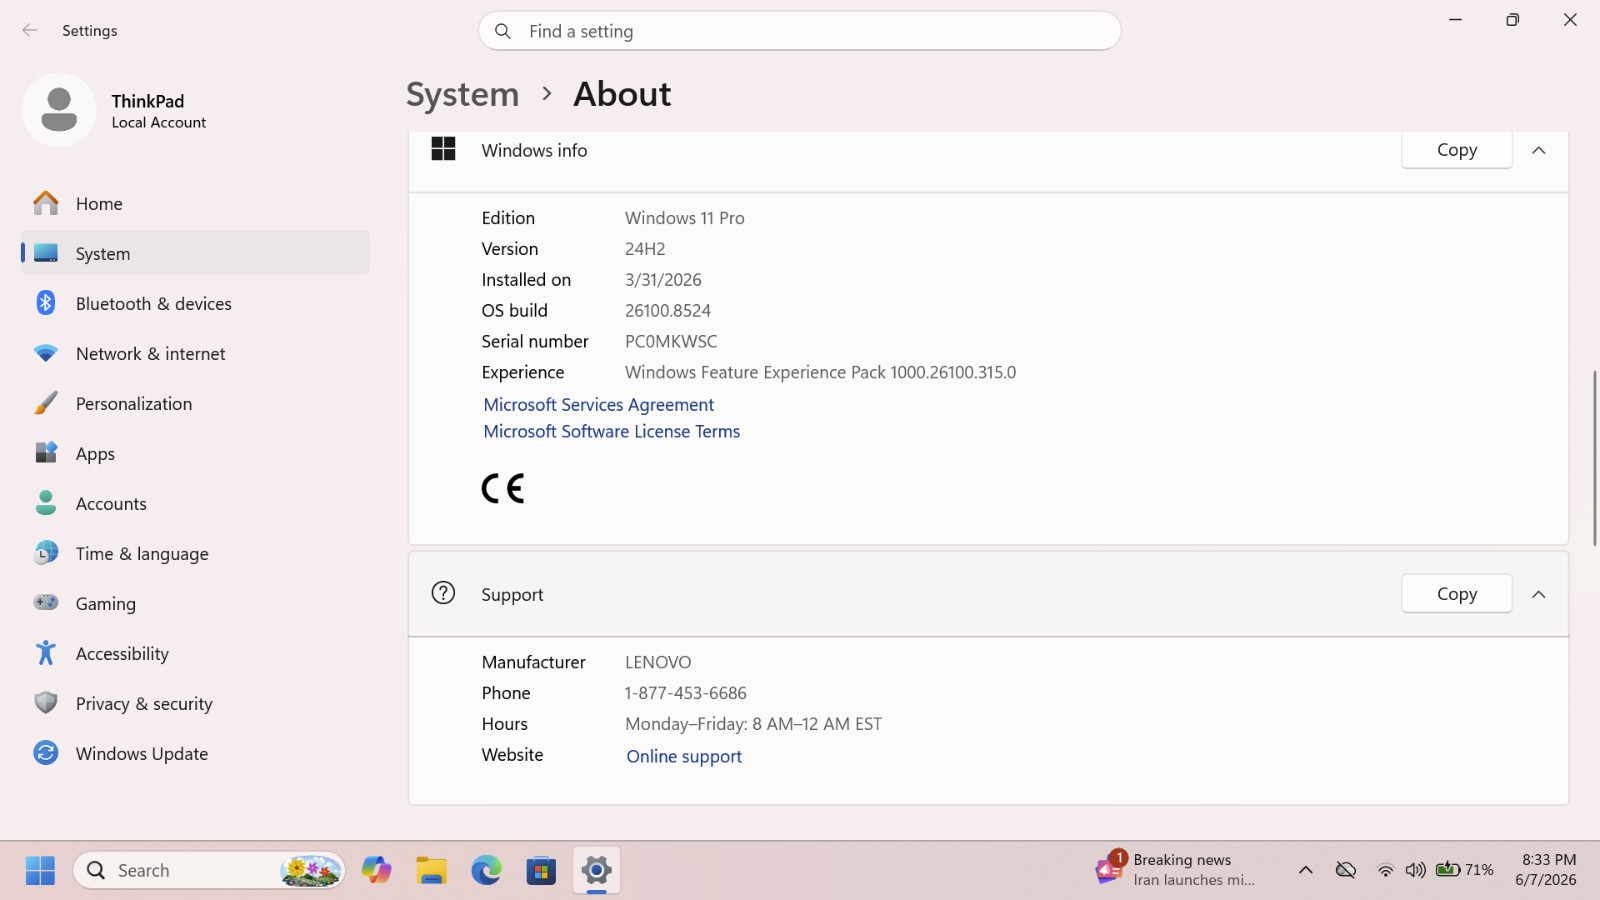Click the battery 71% tray icon

1464,870
